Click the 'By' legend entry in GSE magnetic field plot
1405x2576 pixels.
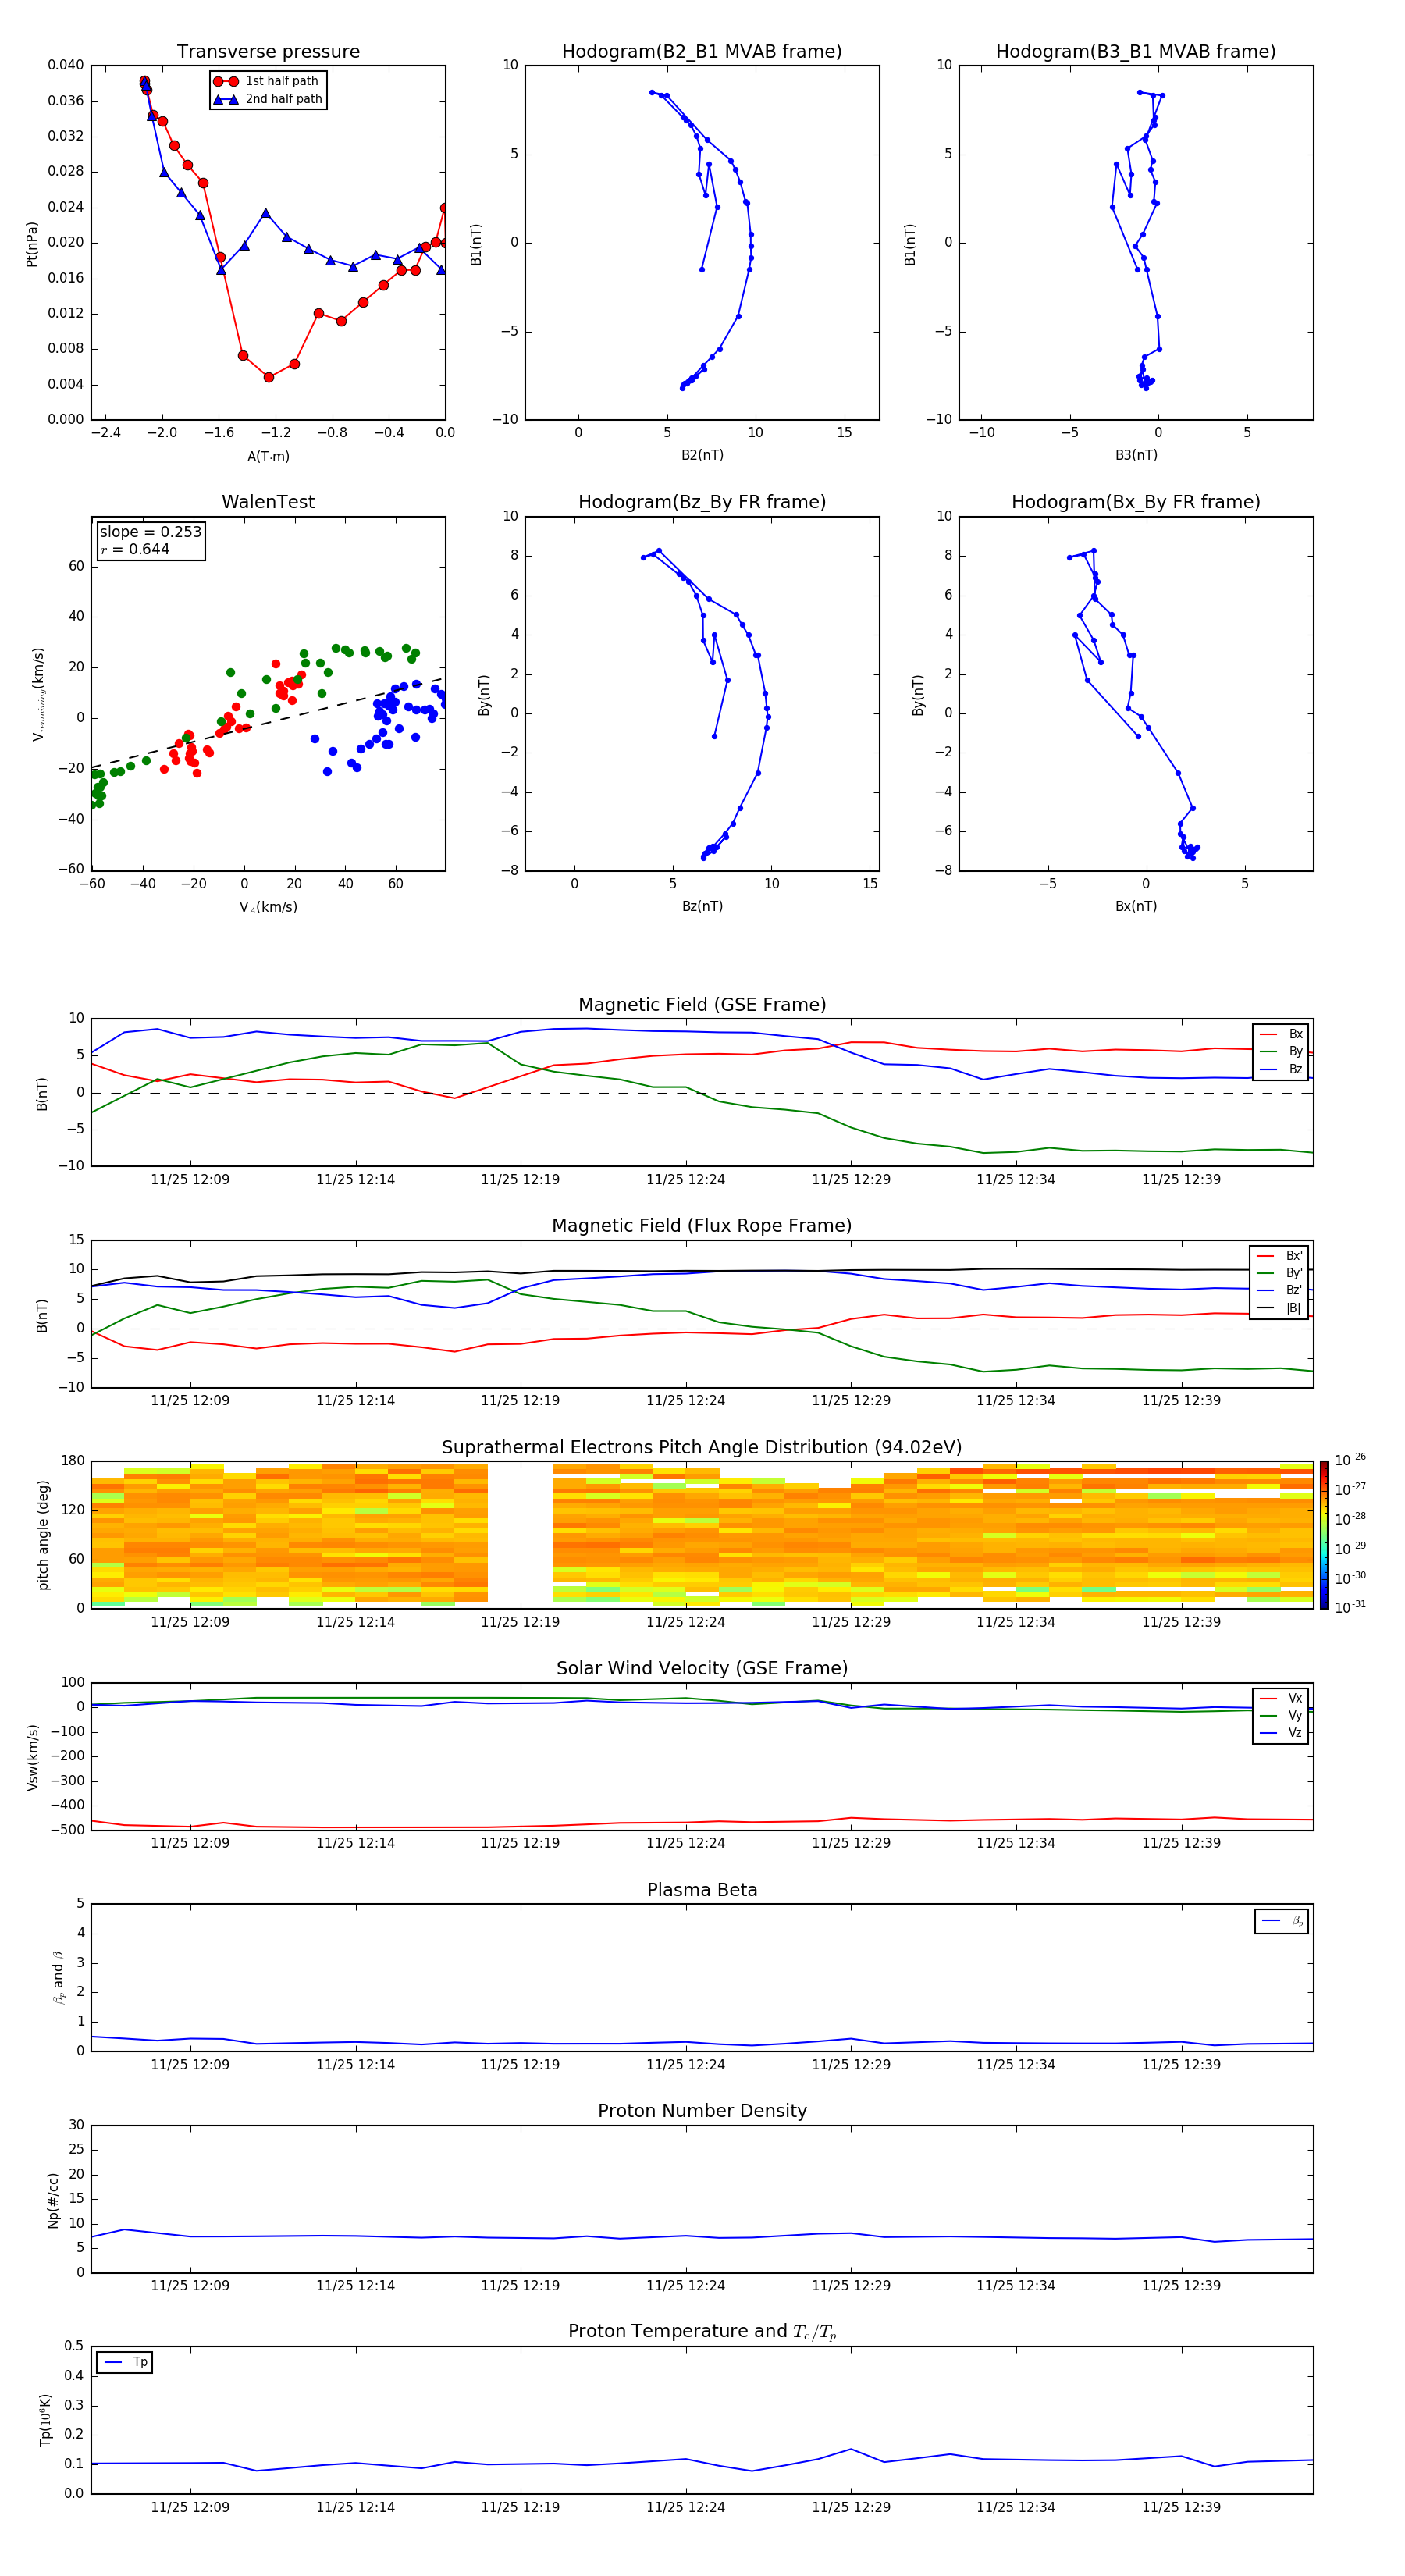1281,1052
